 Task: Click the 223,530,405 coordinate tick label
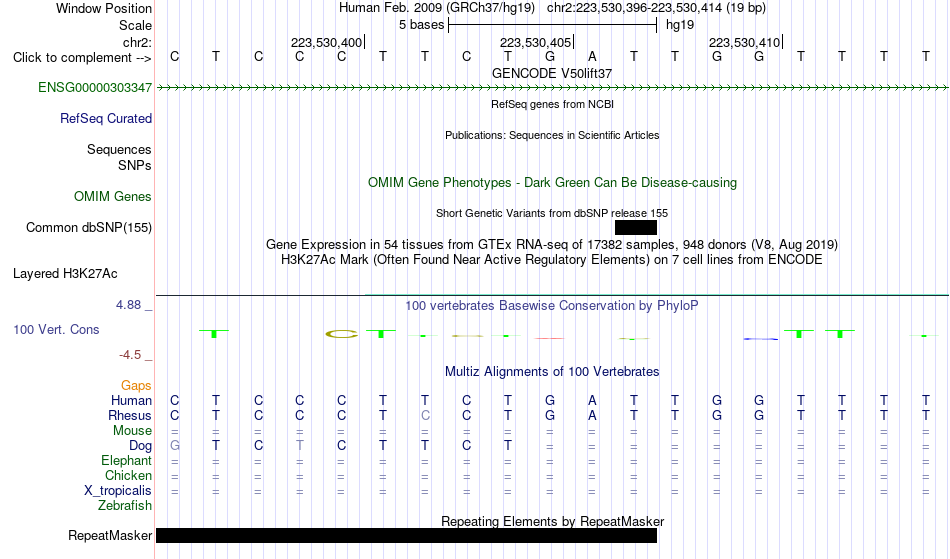click(535, 42)
